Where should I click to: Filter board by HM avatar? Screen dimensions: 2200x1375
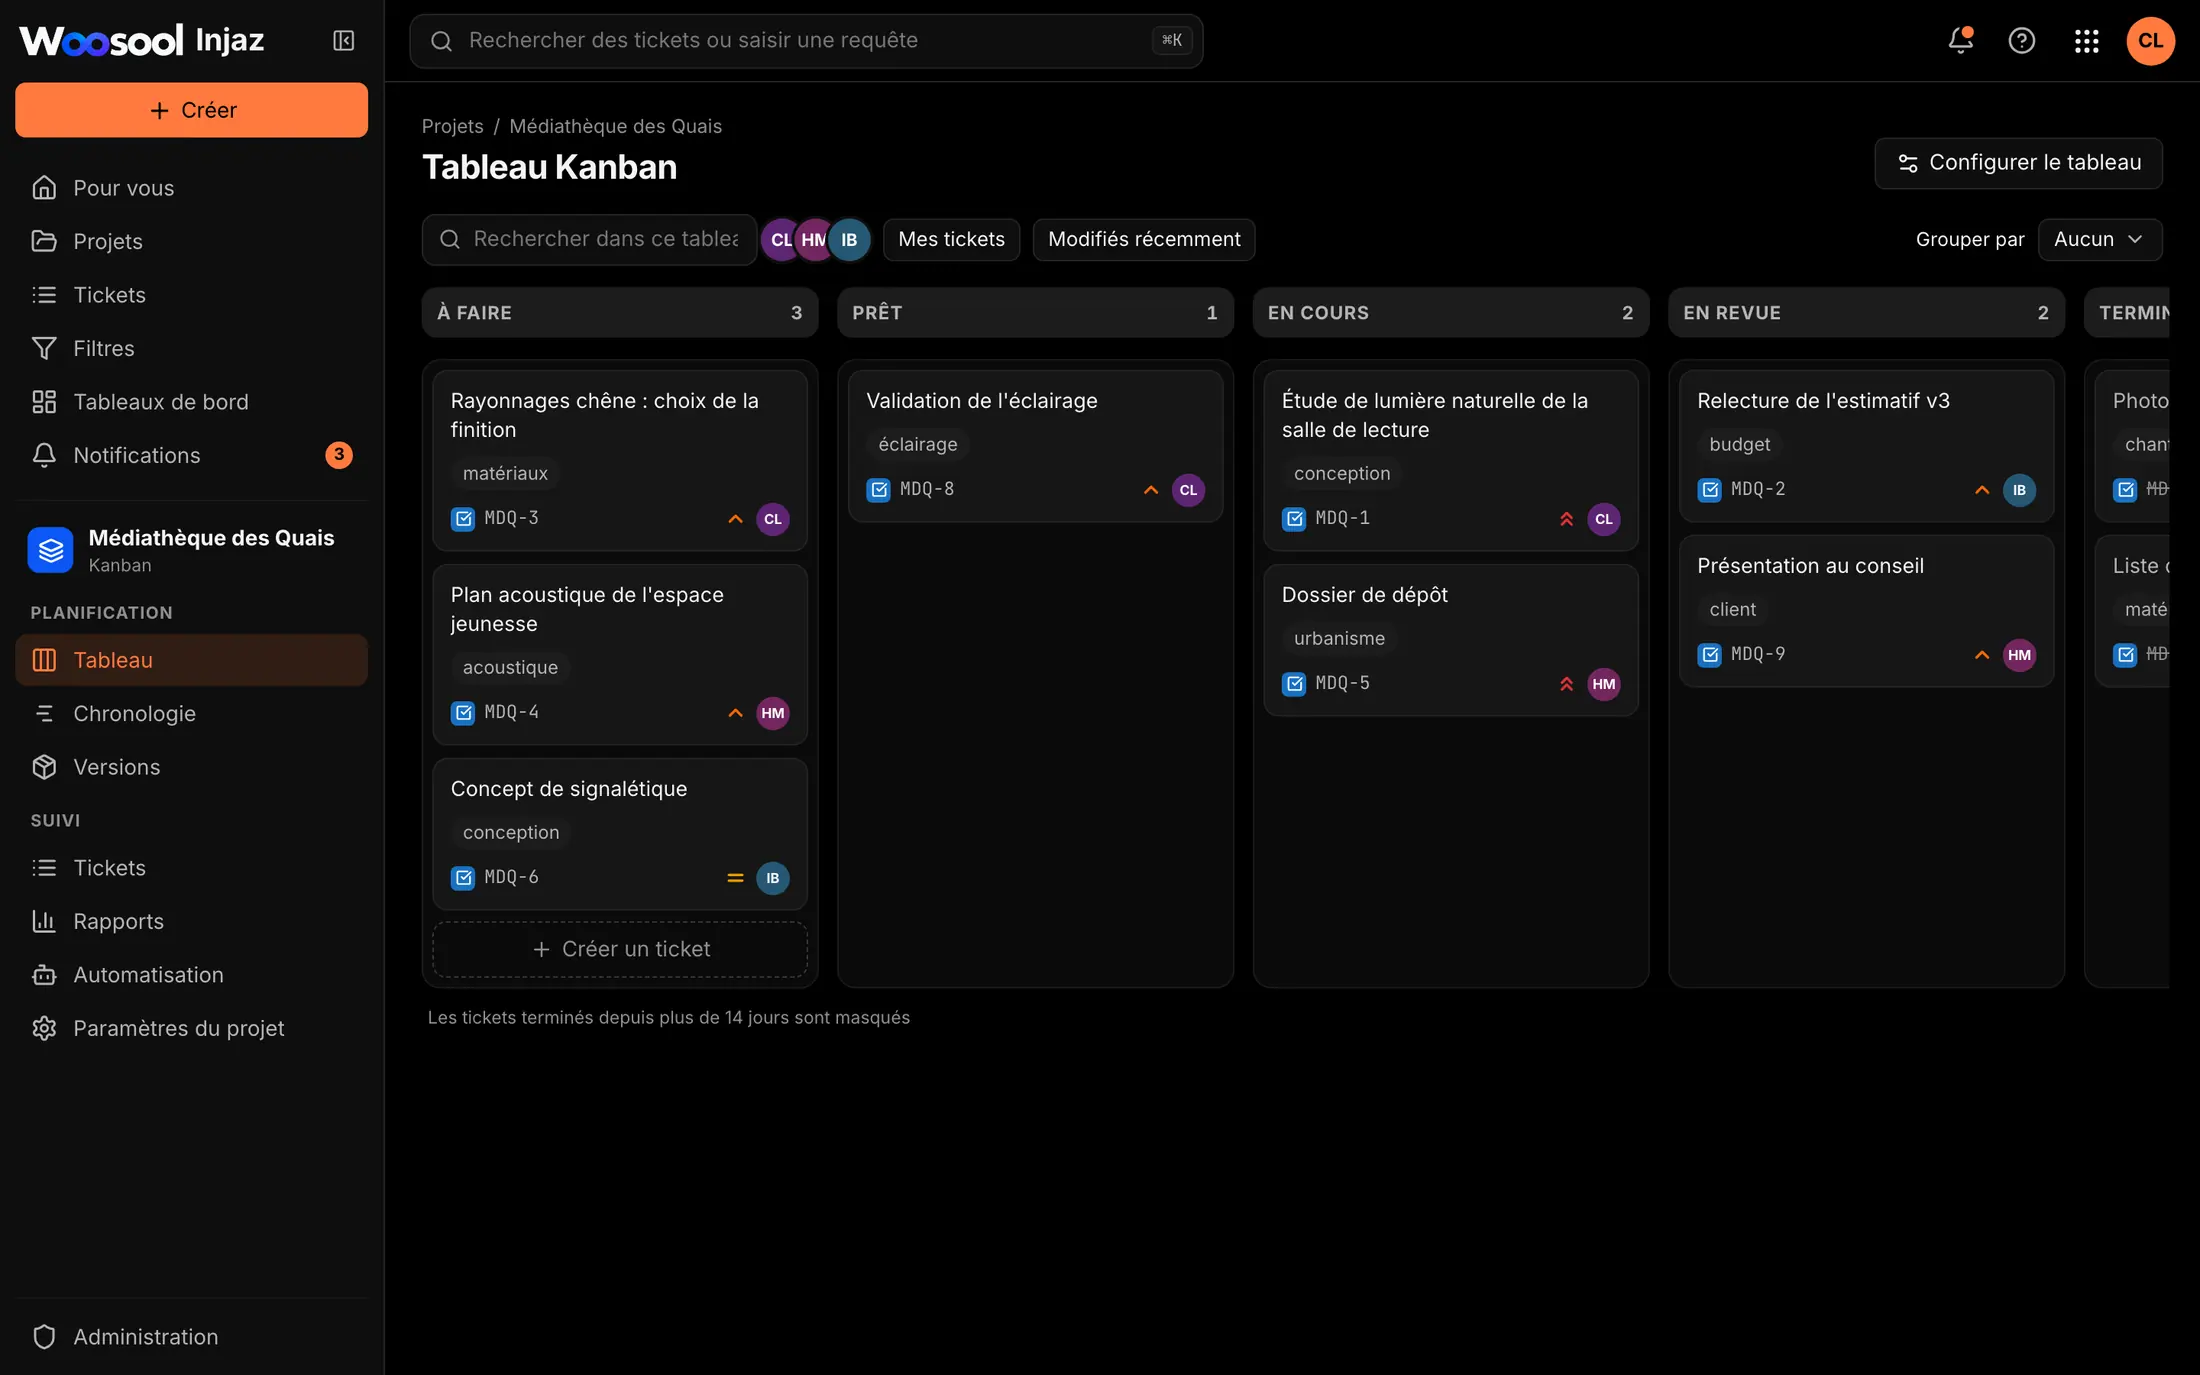(x=815, y=240)
